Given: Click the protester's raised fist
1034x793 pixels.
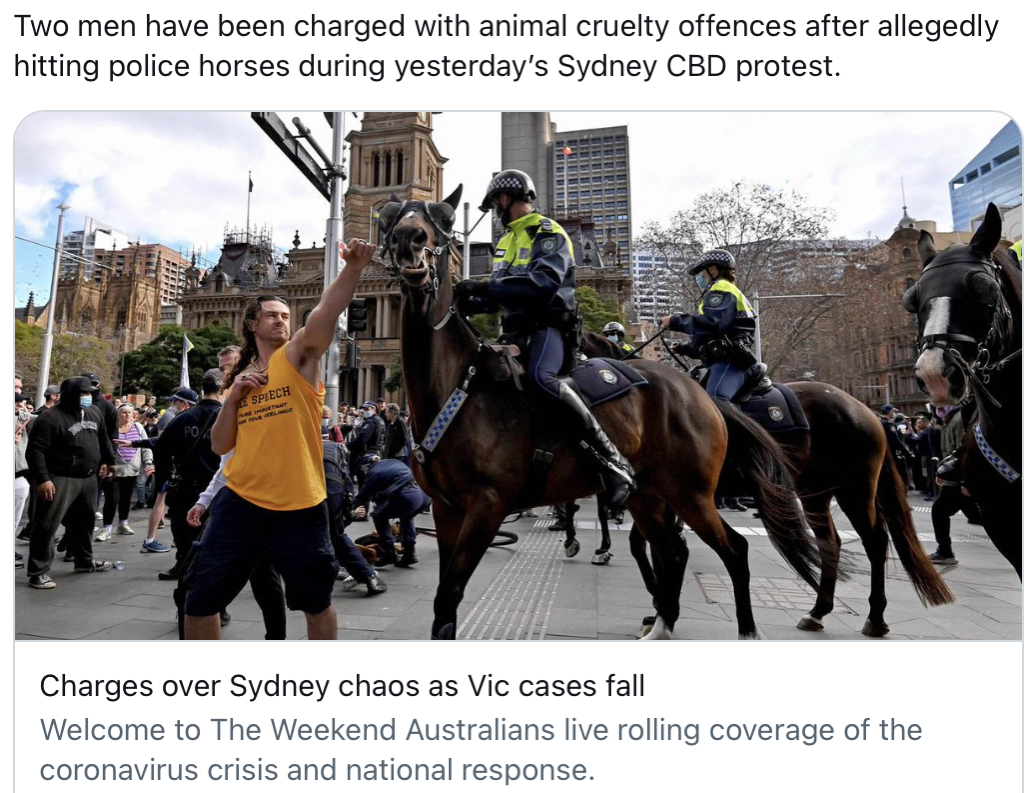Looking at the screenshot, I should coord(359,252).
